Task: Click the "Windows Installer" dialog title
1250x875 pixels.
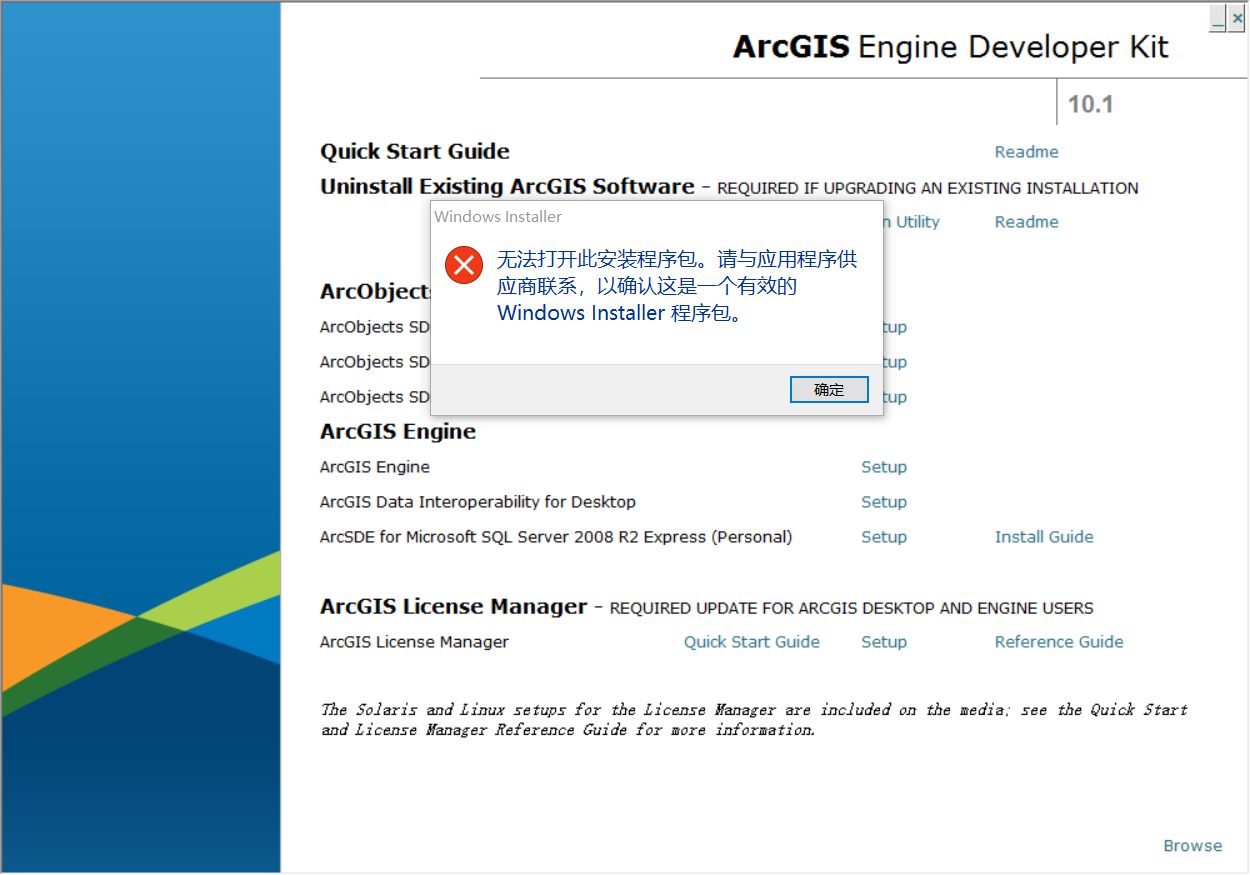Action: pos(498,217)
